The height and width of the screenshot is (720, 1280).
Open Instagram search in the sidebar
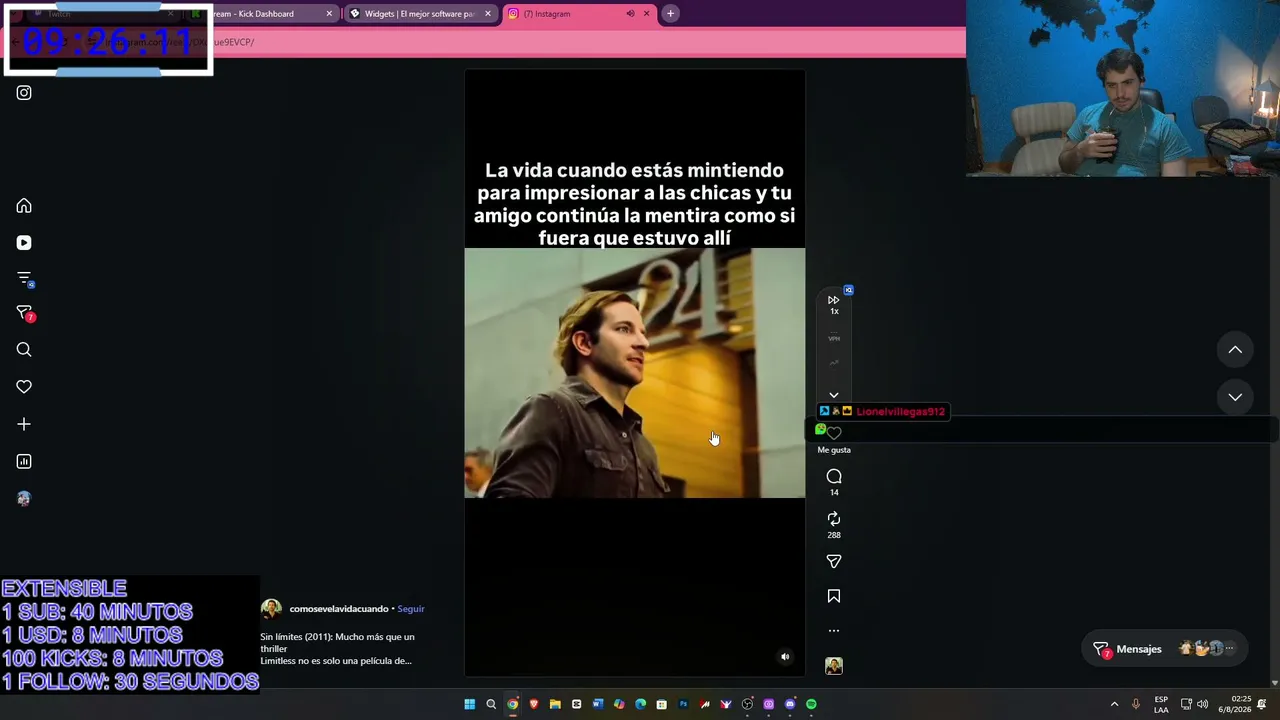24,350
